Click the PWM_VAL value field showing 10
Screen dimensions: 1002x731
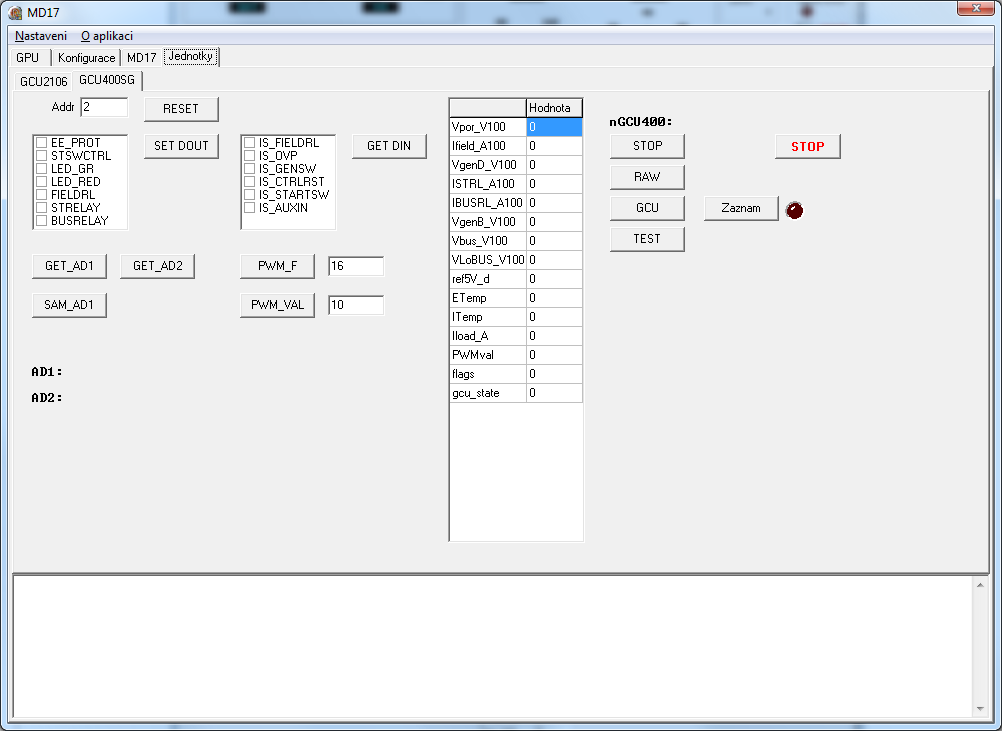click(356, 305)
